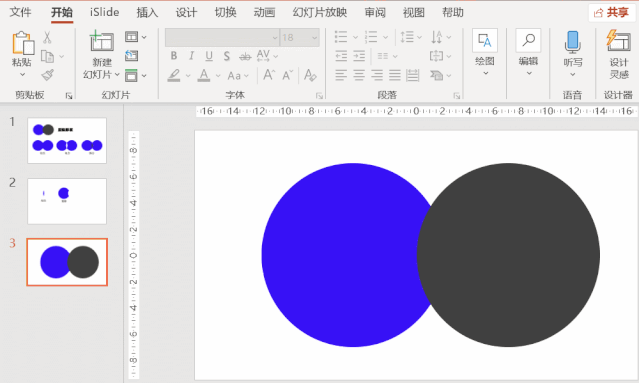Increase list indent level

(359, 56)
